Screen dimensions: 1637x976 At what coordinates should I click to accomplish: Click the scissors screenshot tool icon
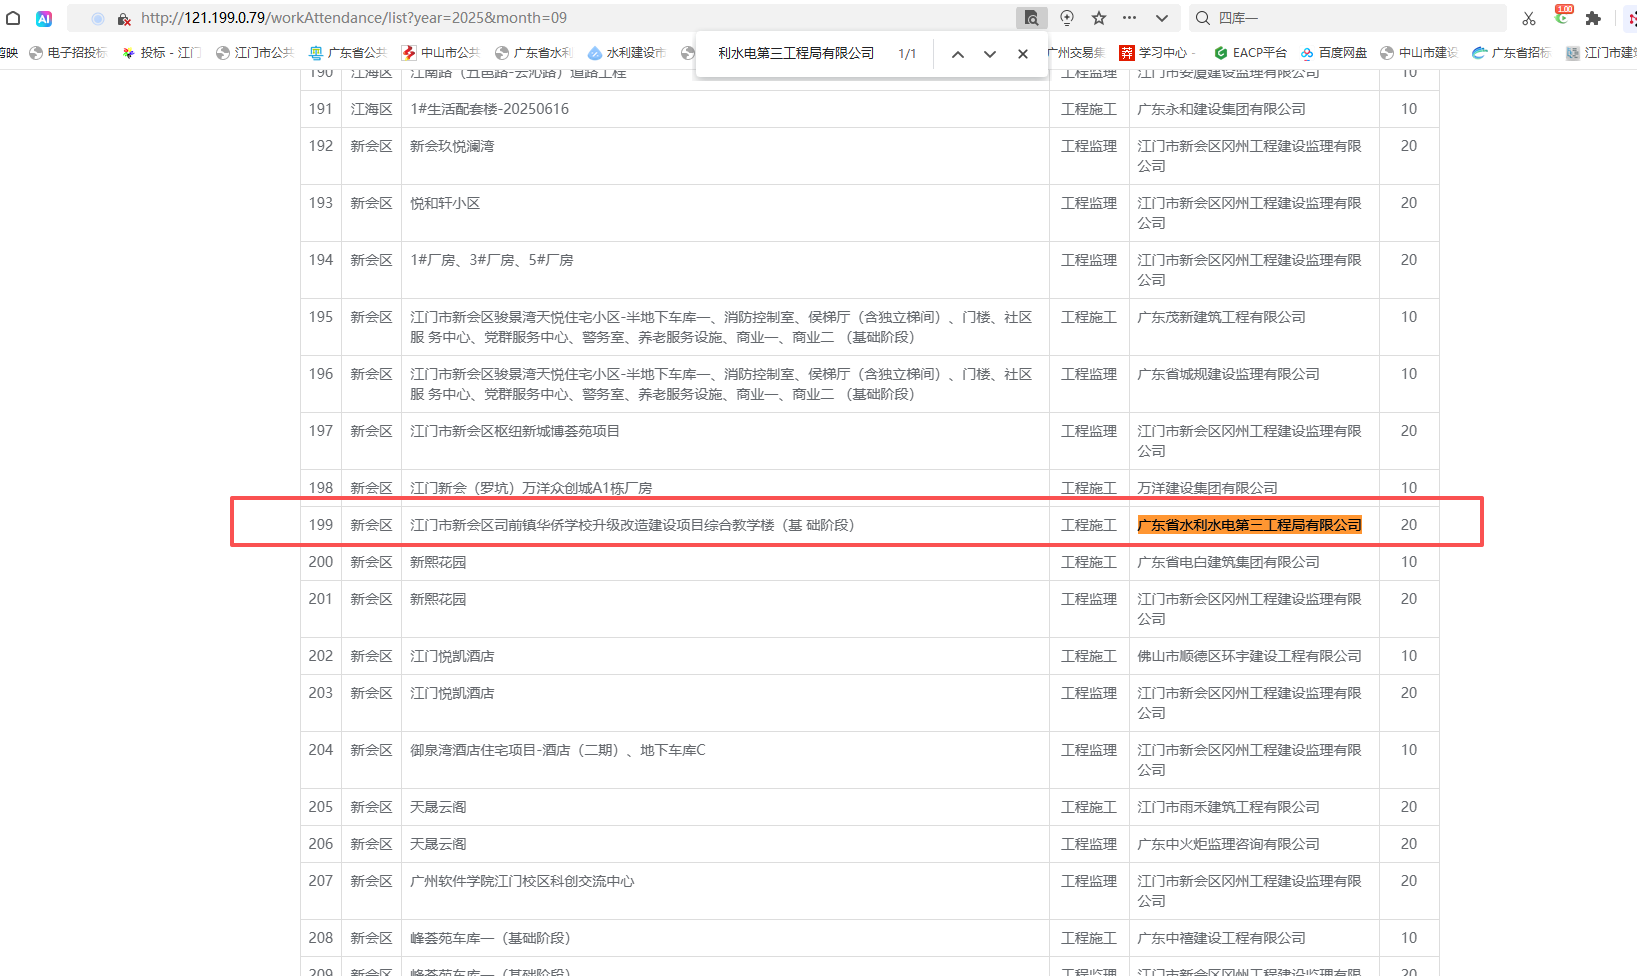coord(1528,18)
